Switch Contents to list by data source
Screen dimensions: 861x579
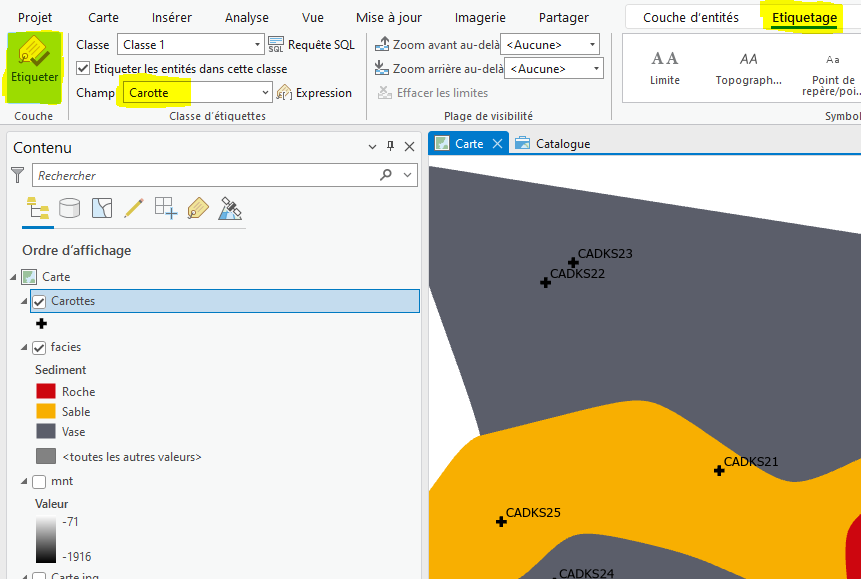coord(69,208)
